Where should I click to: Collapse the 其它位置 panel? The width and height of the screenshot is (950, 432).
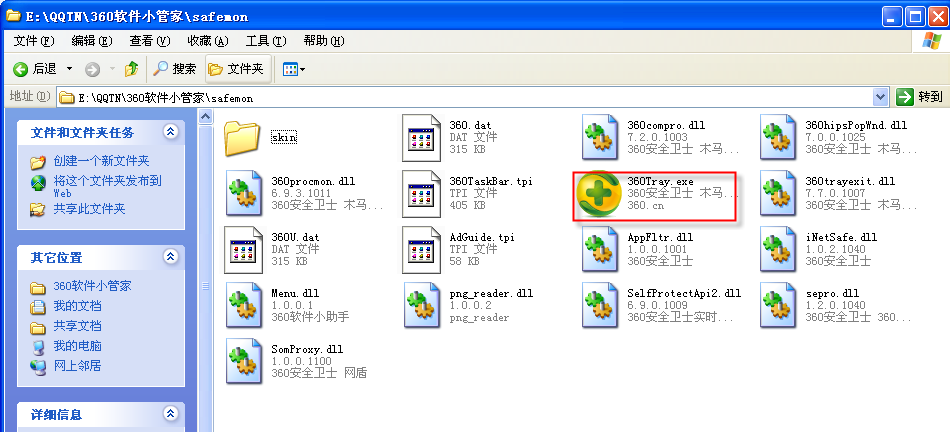(171, 257)
